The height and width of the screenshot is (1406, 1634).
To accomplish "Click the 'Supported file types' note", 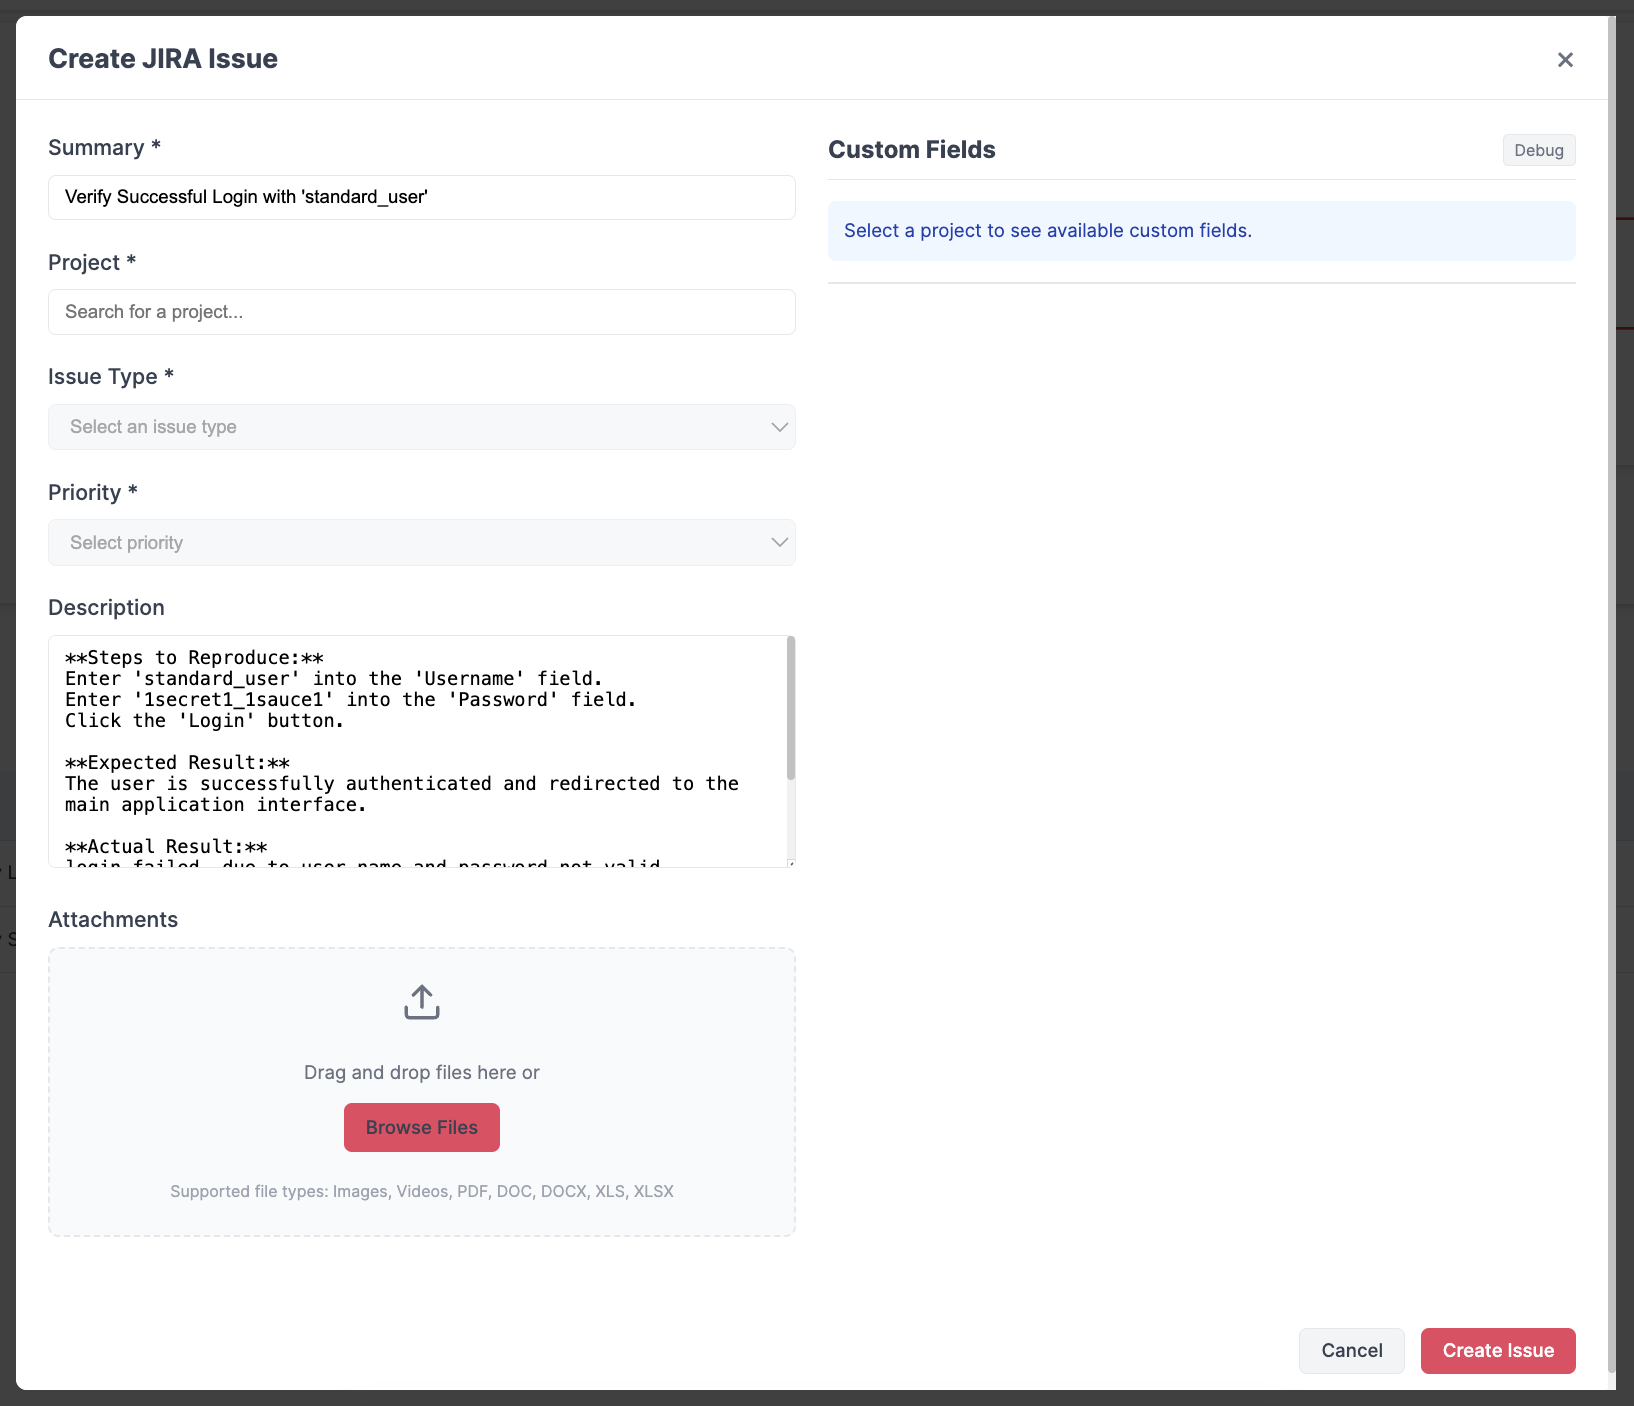I will [422, 1191].
